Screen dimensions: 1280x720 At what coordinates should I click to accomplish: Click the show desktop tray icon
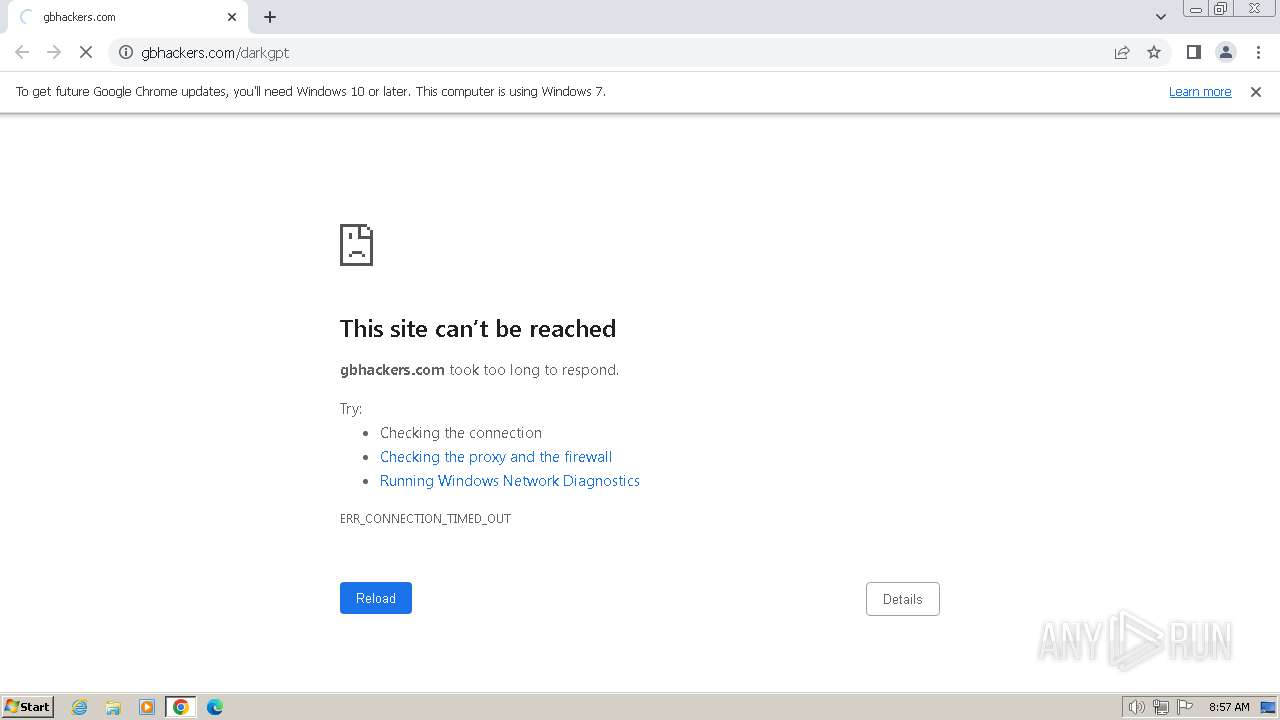[x=1268, y=707]
